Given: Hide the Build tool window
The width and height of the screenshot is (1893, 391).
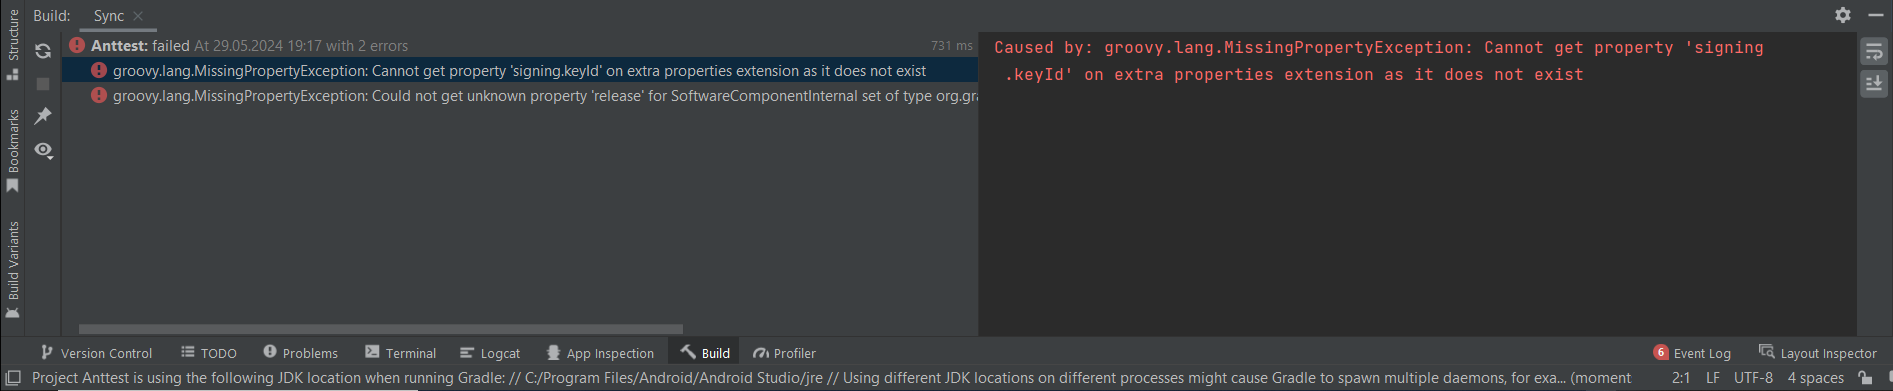Looking at the screenshot, I should coord(1875,15).
